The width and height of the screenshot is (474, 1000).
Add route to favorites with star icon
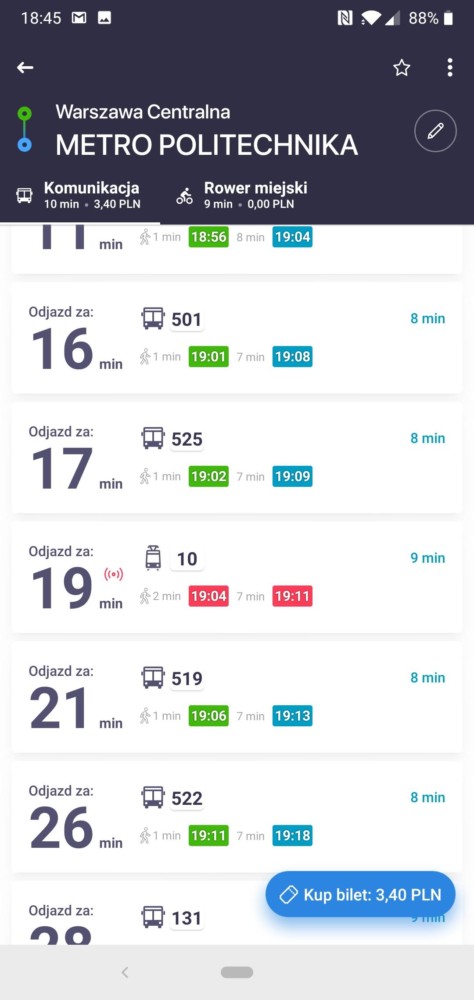click(401, 68)
